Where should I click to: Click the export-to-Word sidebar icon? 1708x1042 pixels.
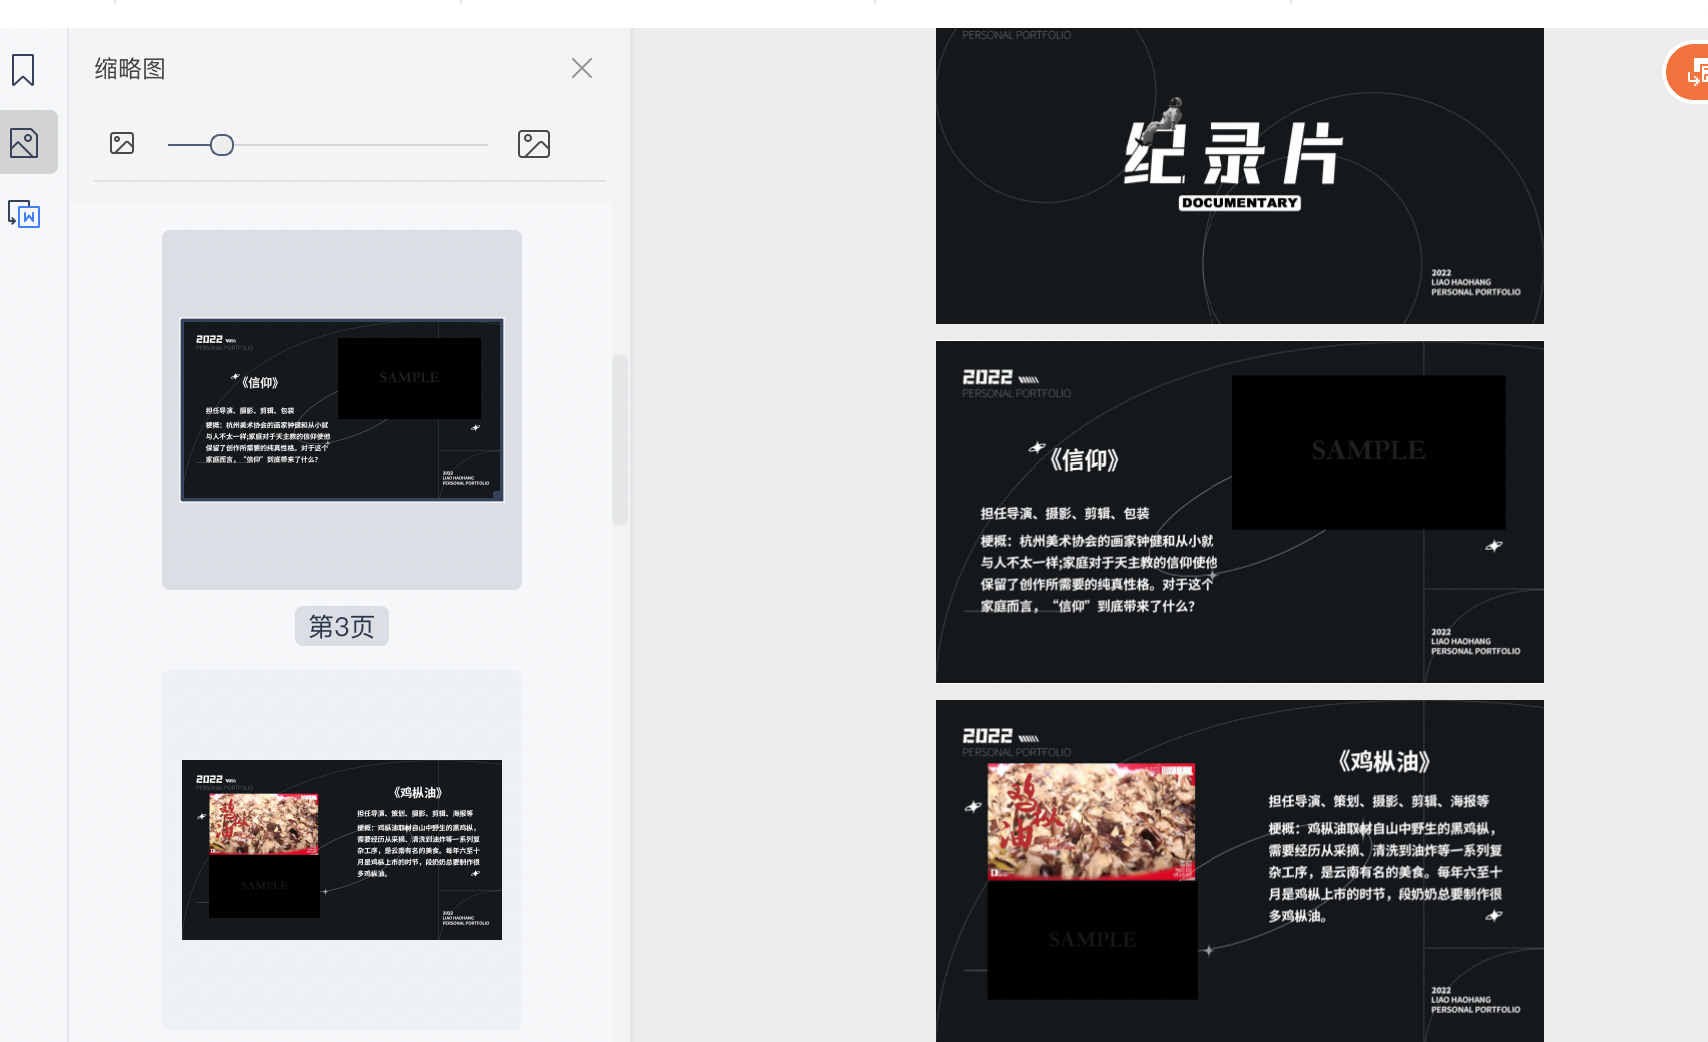24,214
